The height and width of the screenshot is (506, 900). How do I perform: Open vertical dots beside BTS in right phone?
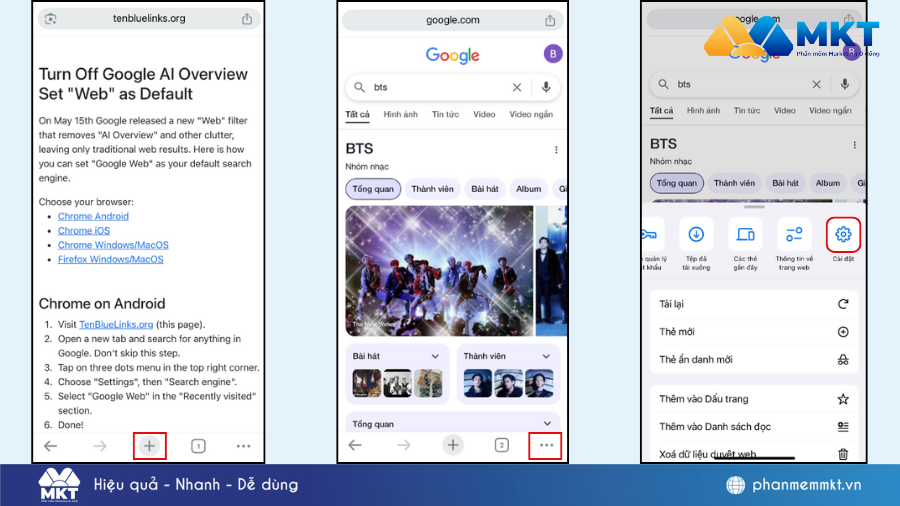855,145
